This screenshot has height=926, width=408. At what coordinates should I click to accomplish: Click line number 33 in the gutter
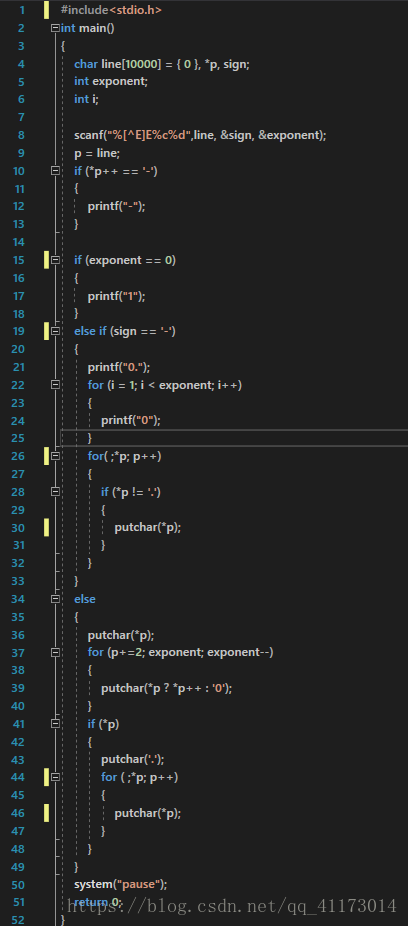pyautogui.click(x=18, y=581)
